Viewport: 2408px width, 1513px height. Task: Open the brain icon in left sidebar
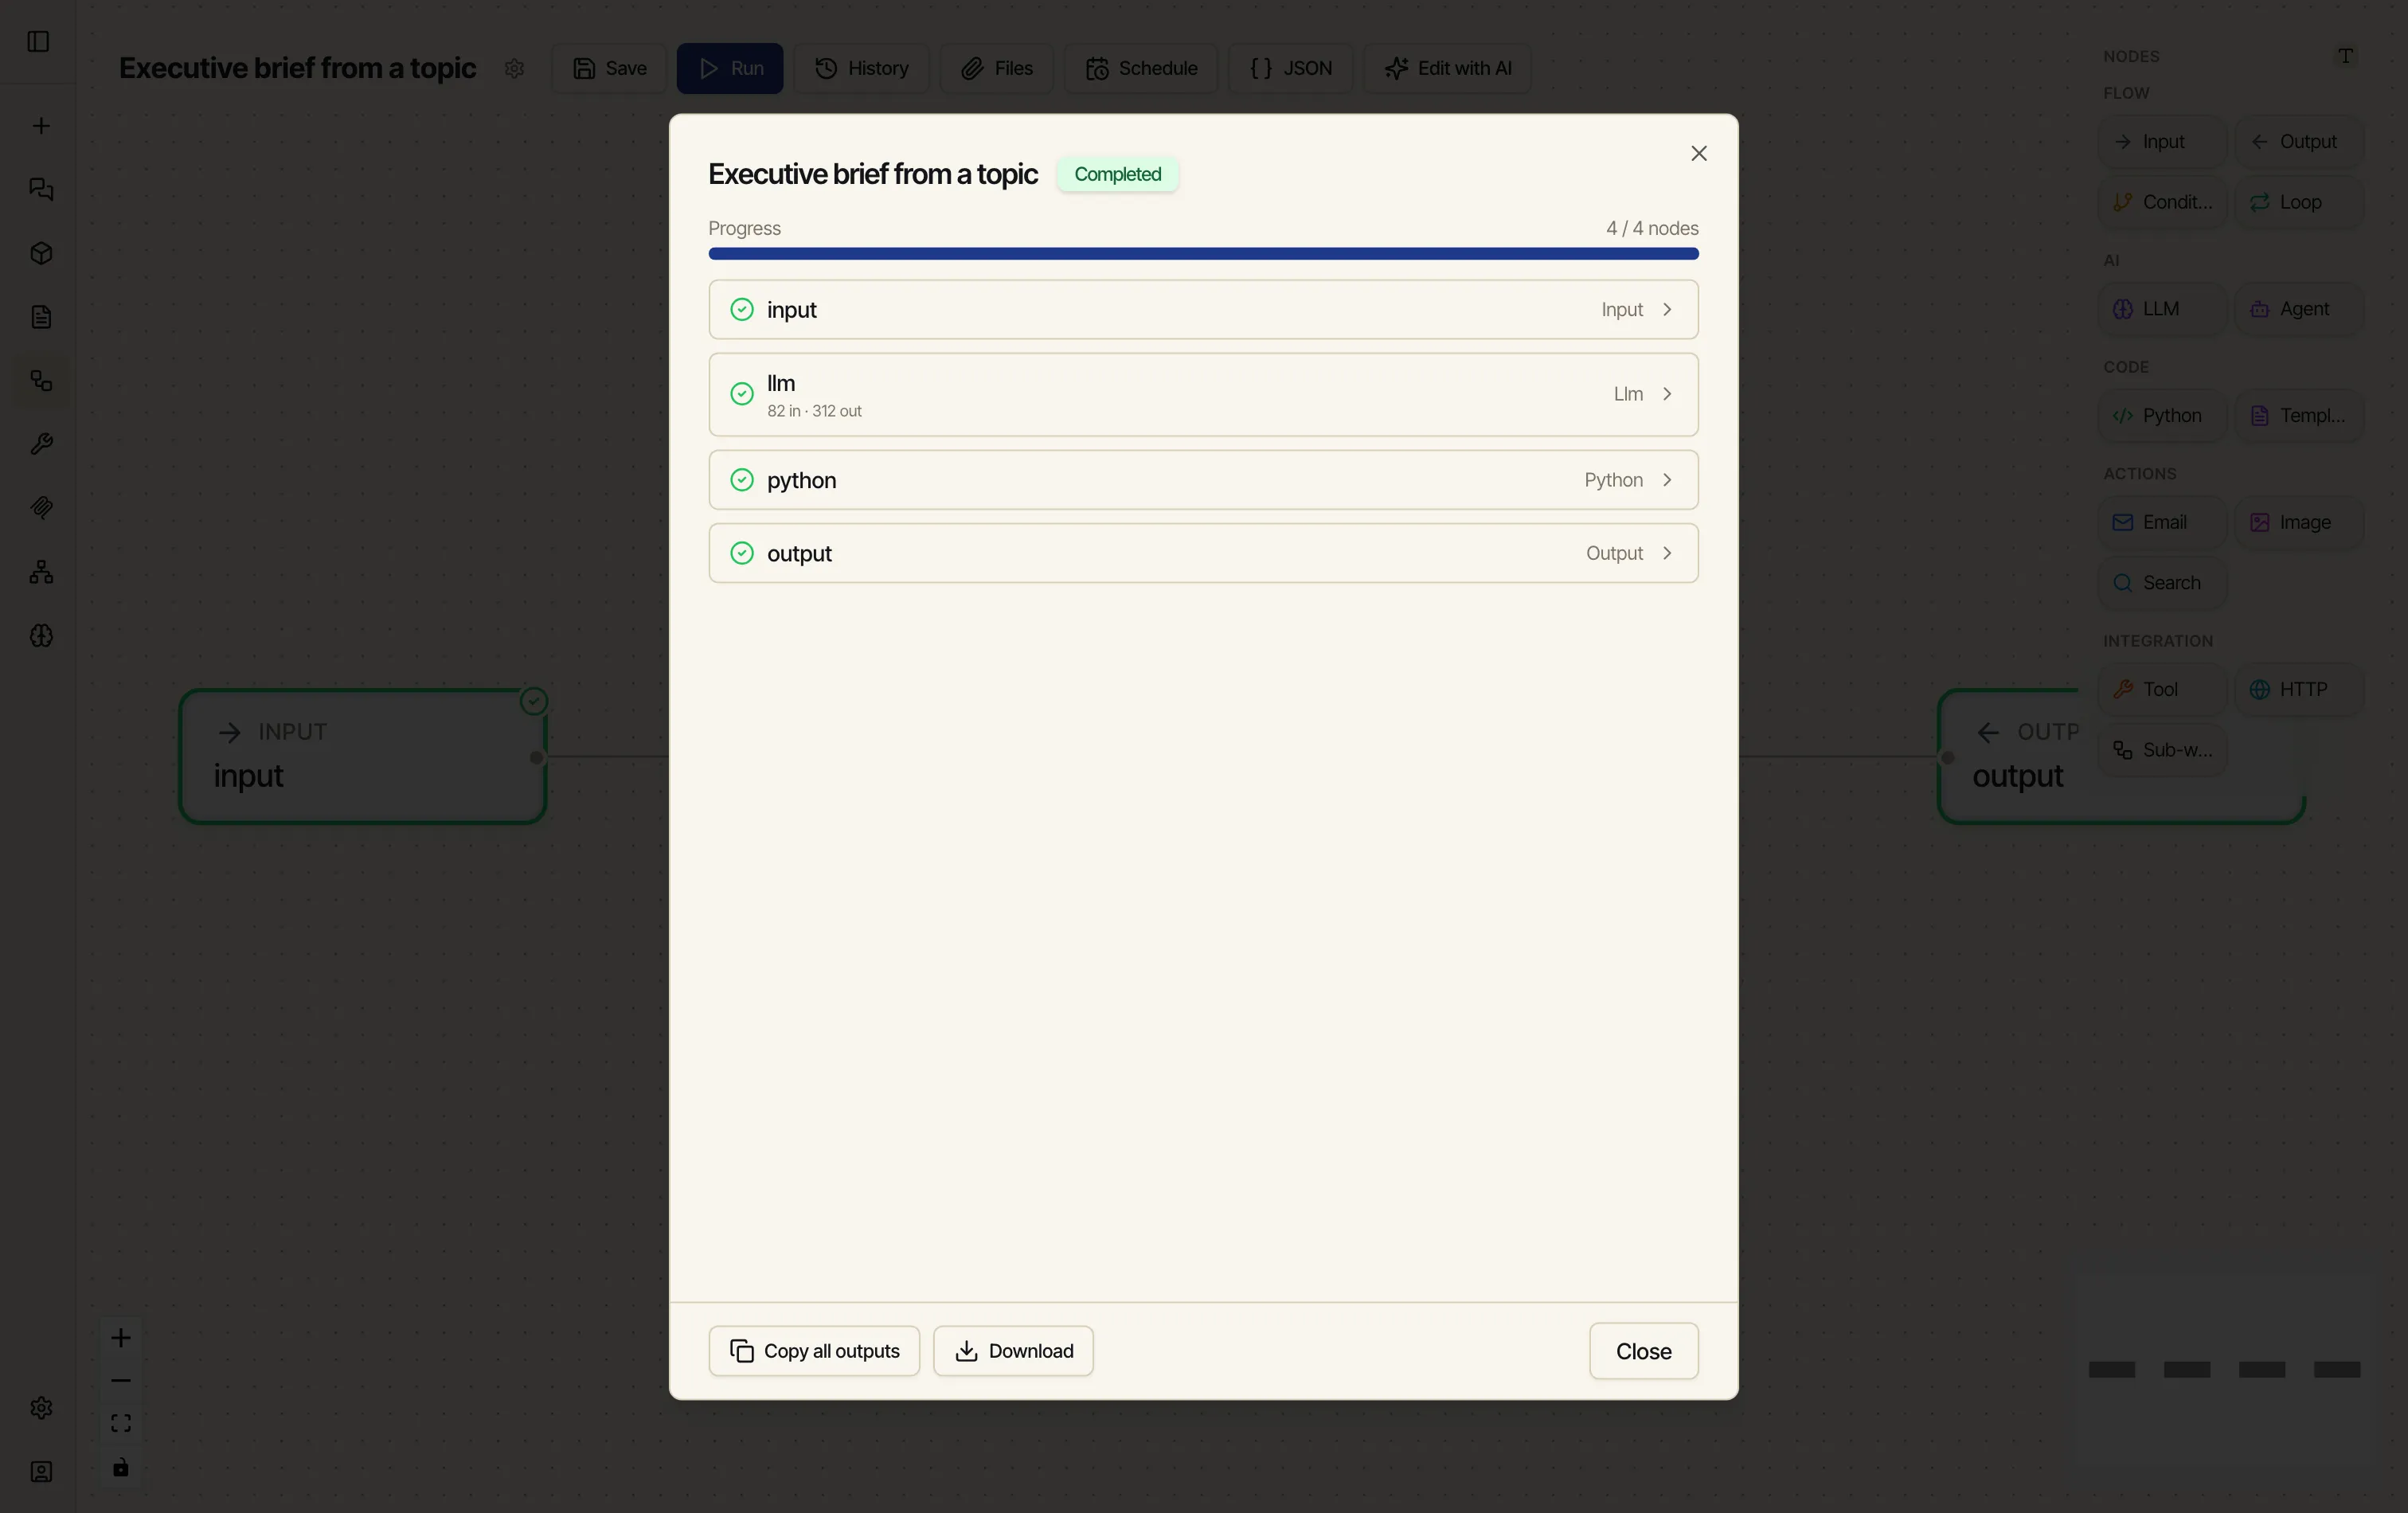coord(41,636)
